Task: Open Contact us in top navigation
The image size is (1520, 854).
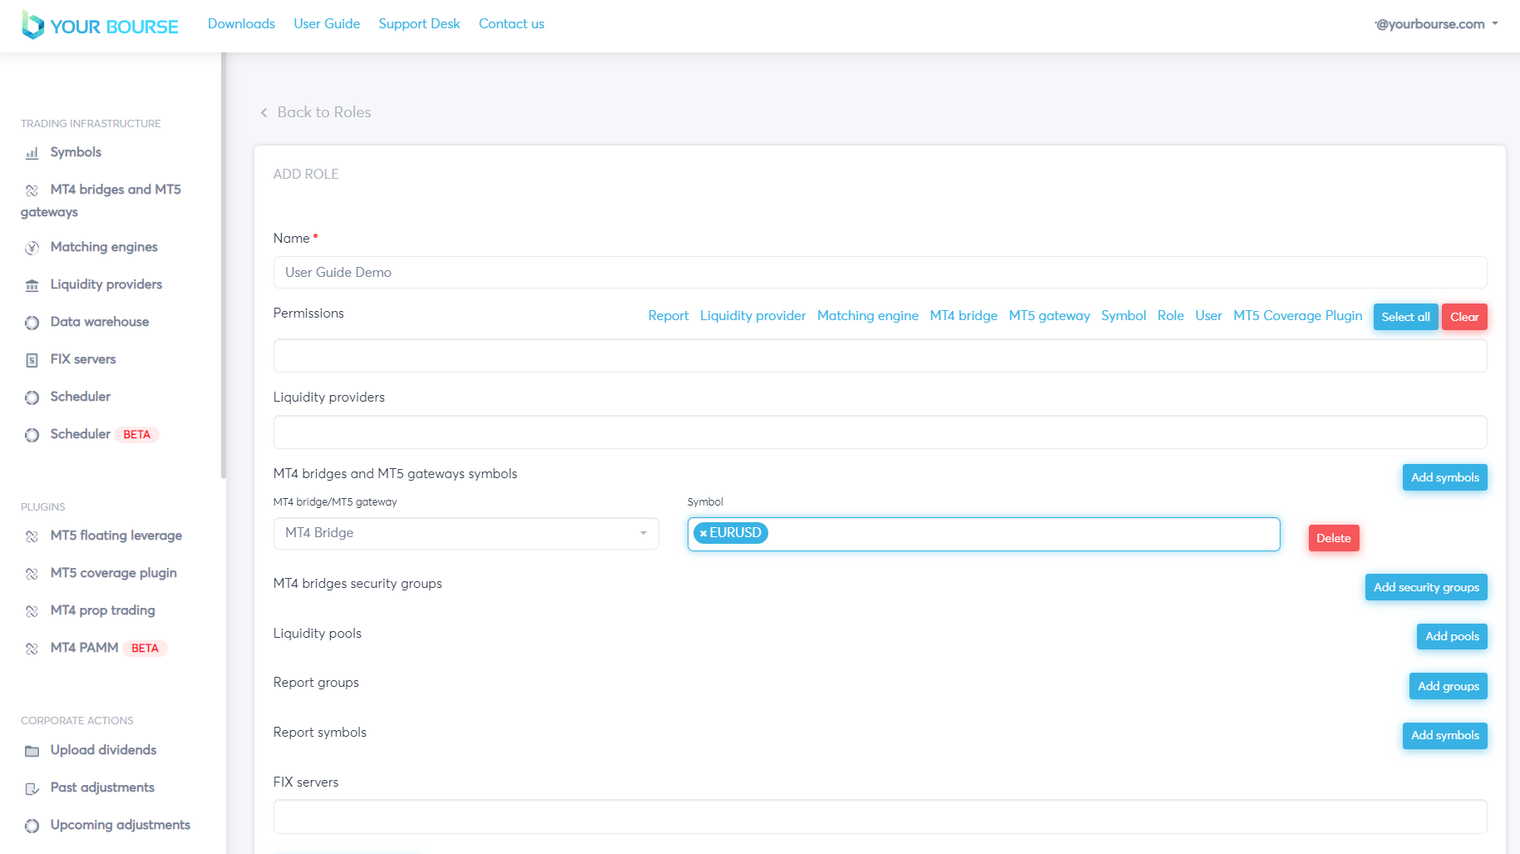Action: click(x=511, y=24)
